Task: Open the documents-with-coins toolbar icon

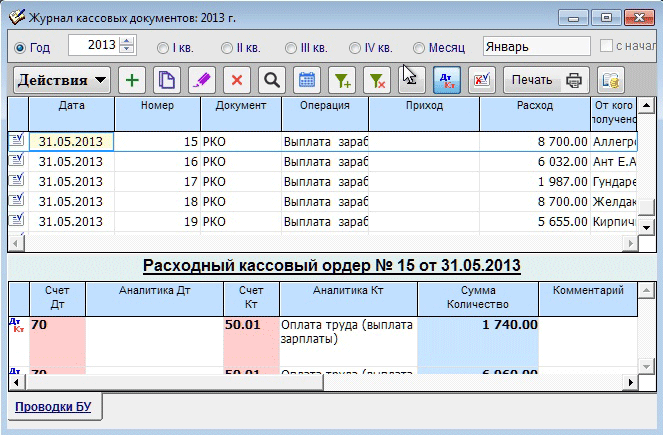Action: coord(611,80)
